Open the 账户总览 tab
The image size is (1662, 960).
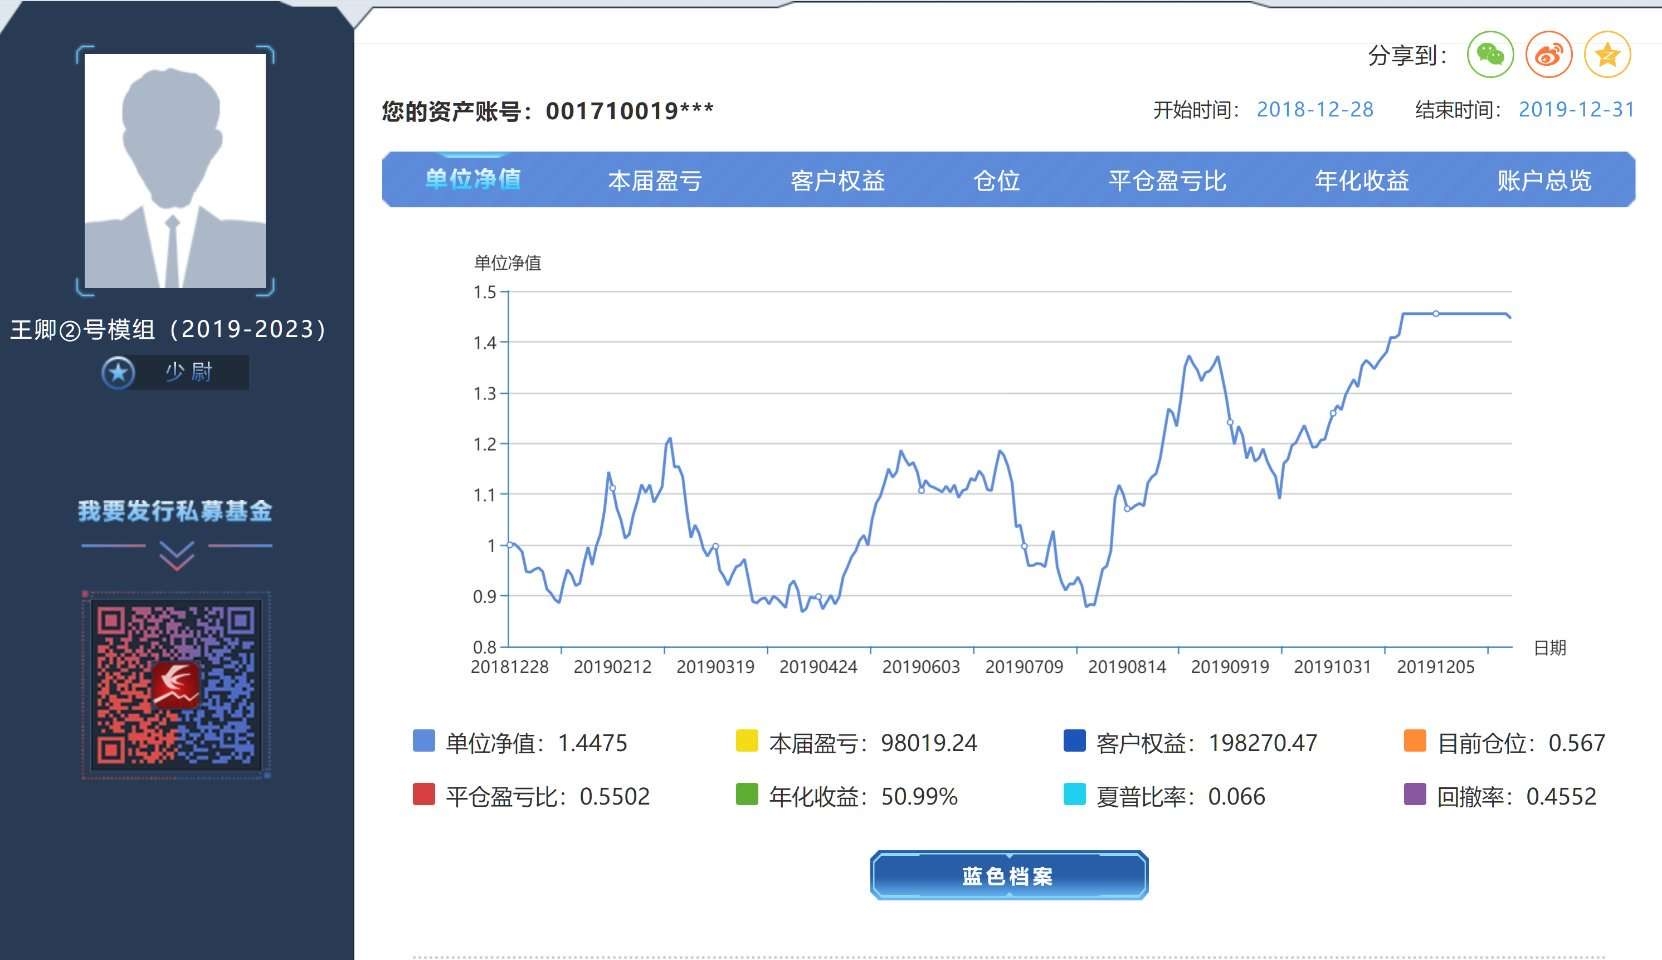click(1544, 181)
